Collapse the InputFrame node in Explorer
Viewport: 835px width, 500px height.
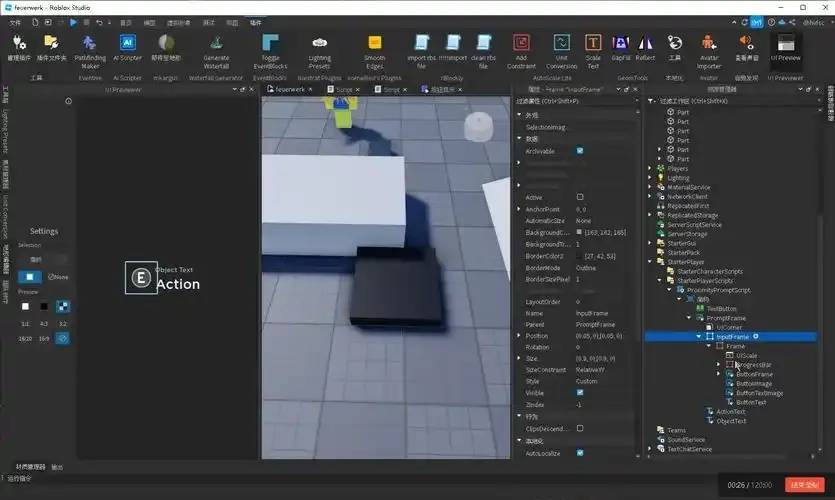[699, 337]
